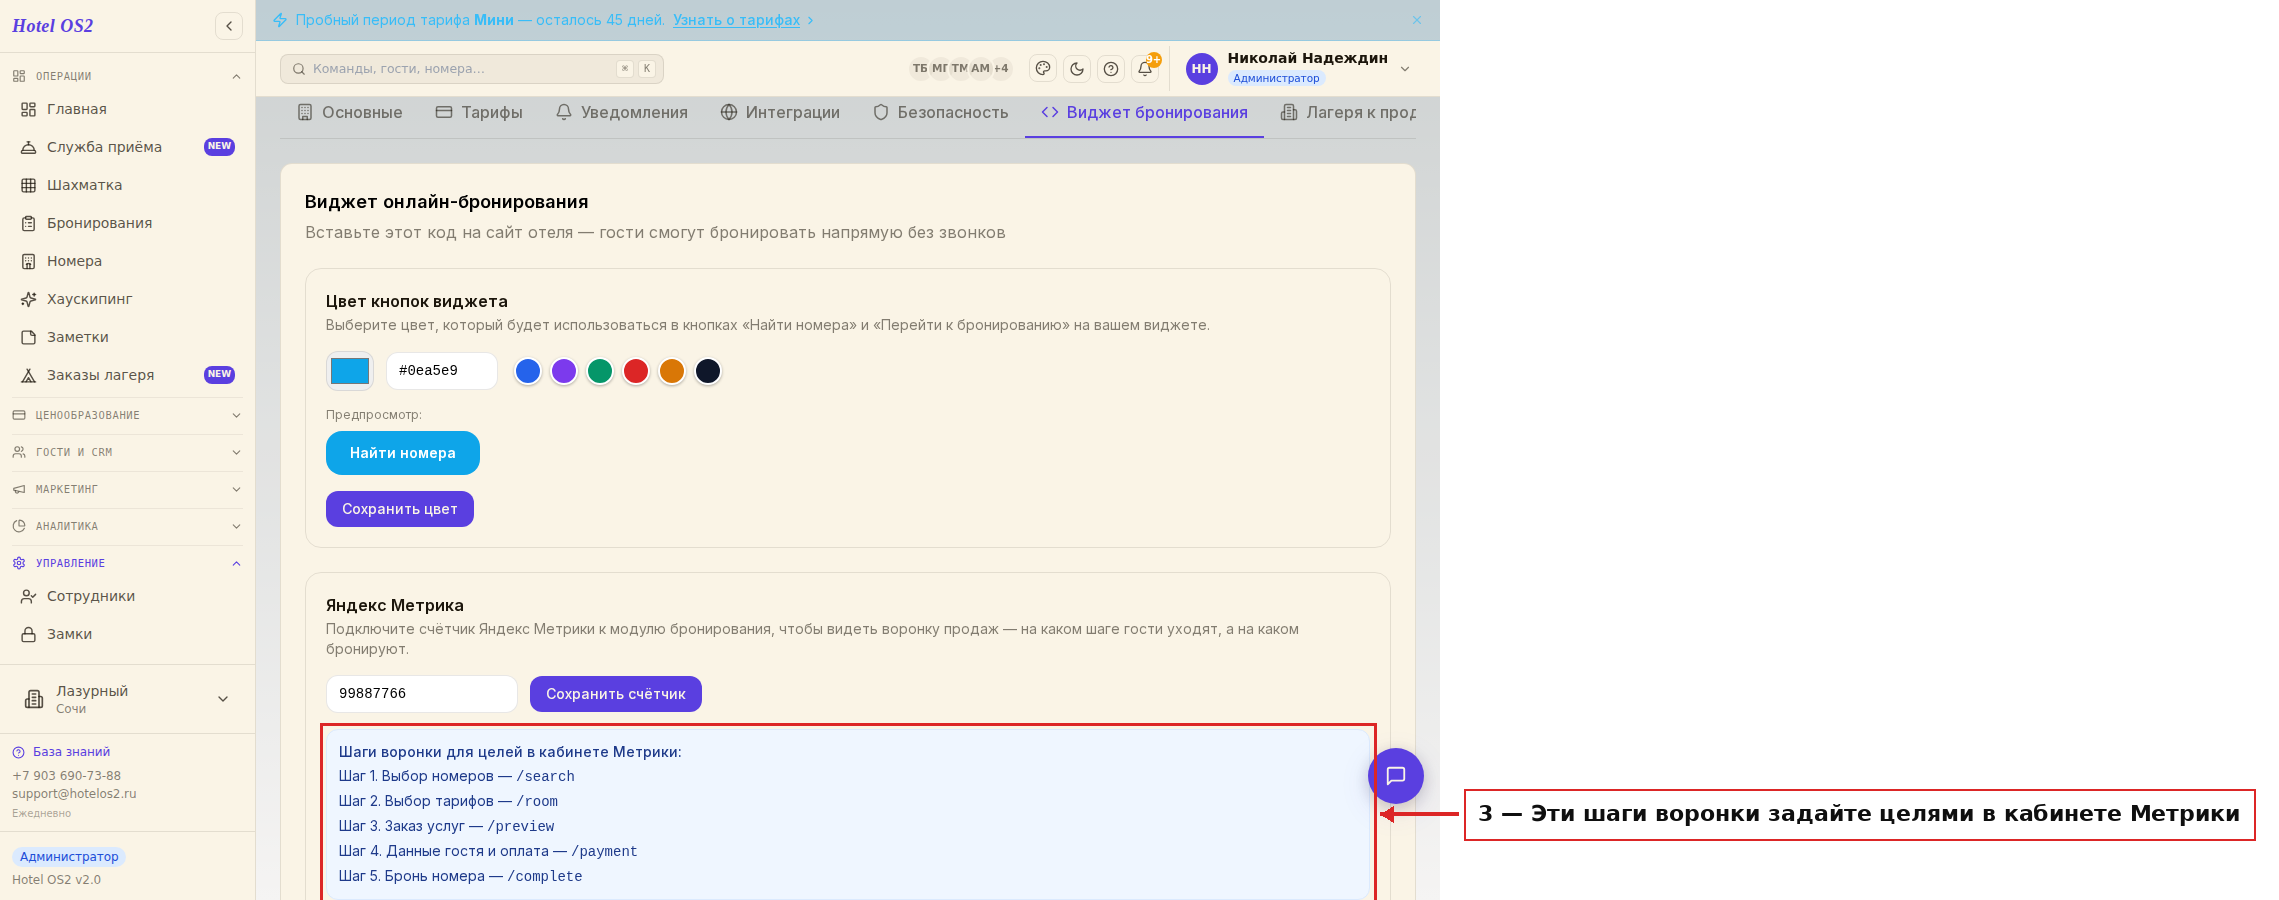
Task: Switch to the Тарифы tab
Action: [x=479, y=113]
